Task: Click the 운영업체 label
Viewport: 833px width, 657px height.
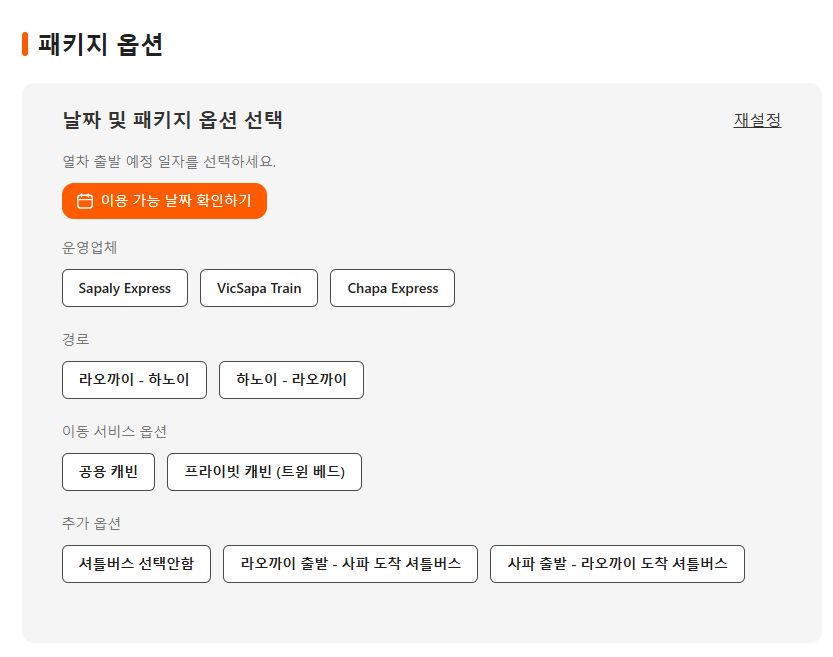Action: (89, 248)
